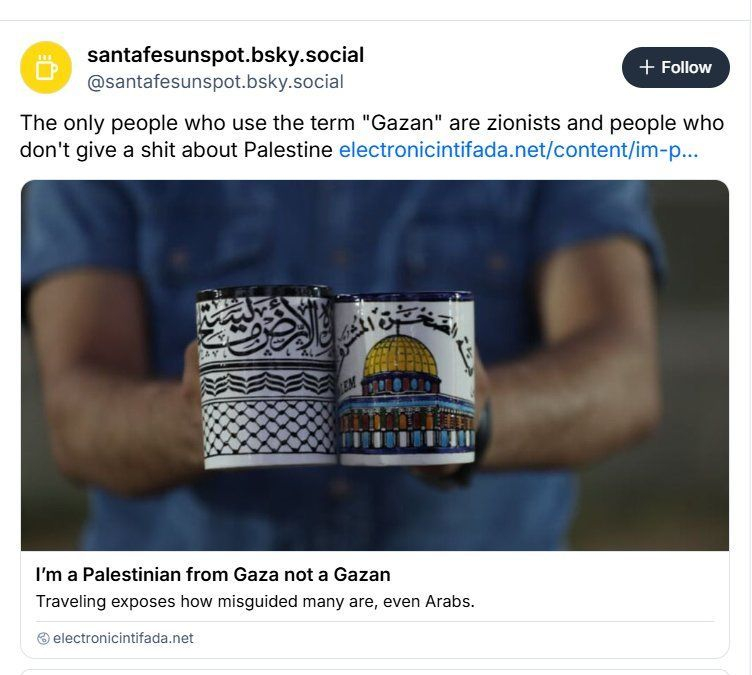This screenshot has width=752, height=675.
Task: Open the blue electronicintifada.net/content link in post
Action: coord(518,151)
